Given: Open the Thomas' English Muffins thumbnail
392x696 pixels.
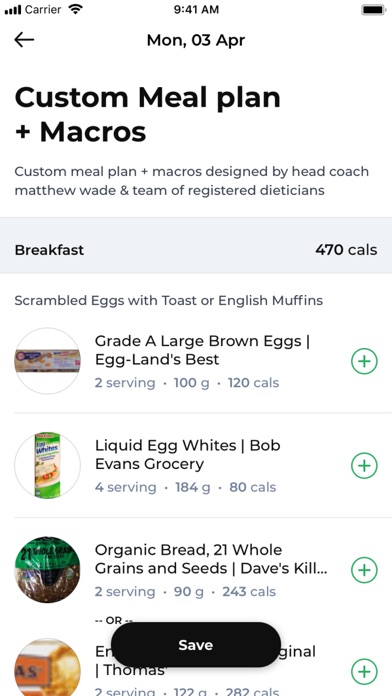Looking at the screenshot, I should click(x=48, y=667).
